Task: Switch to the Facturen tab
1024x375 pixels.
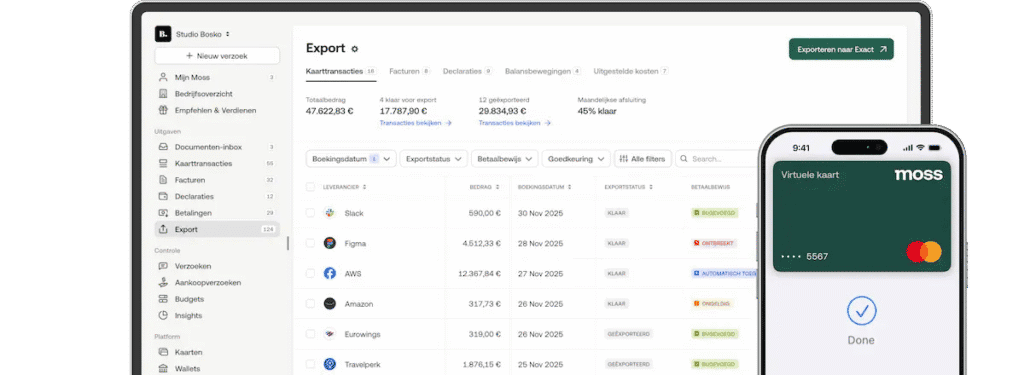Action: pyautogui.click(x=409, y=71)
